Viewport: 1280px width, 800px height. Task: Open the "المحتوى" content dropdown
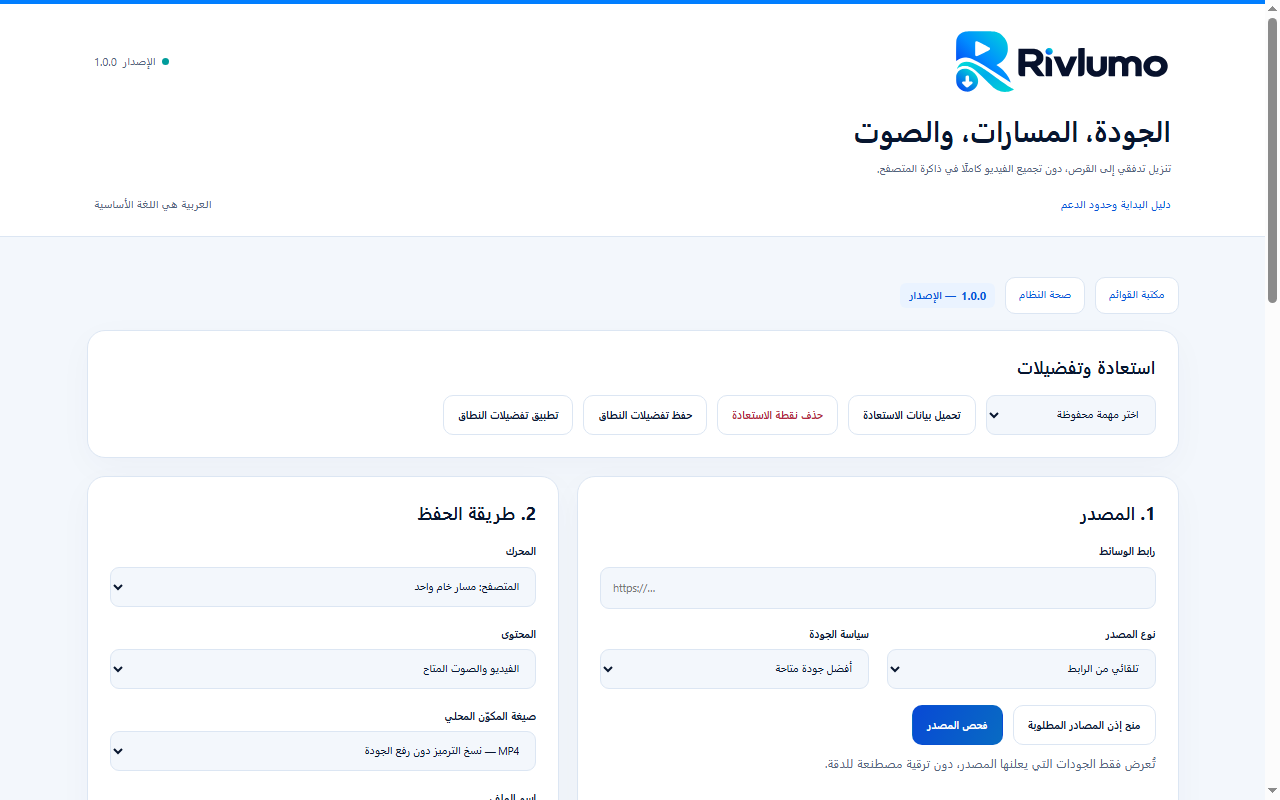(323, 669)
